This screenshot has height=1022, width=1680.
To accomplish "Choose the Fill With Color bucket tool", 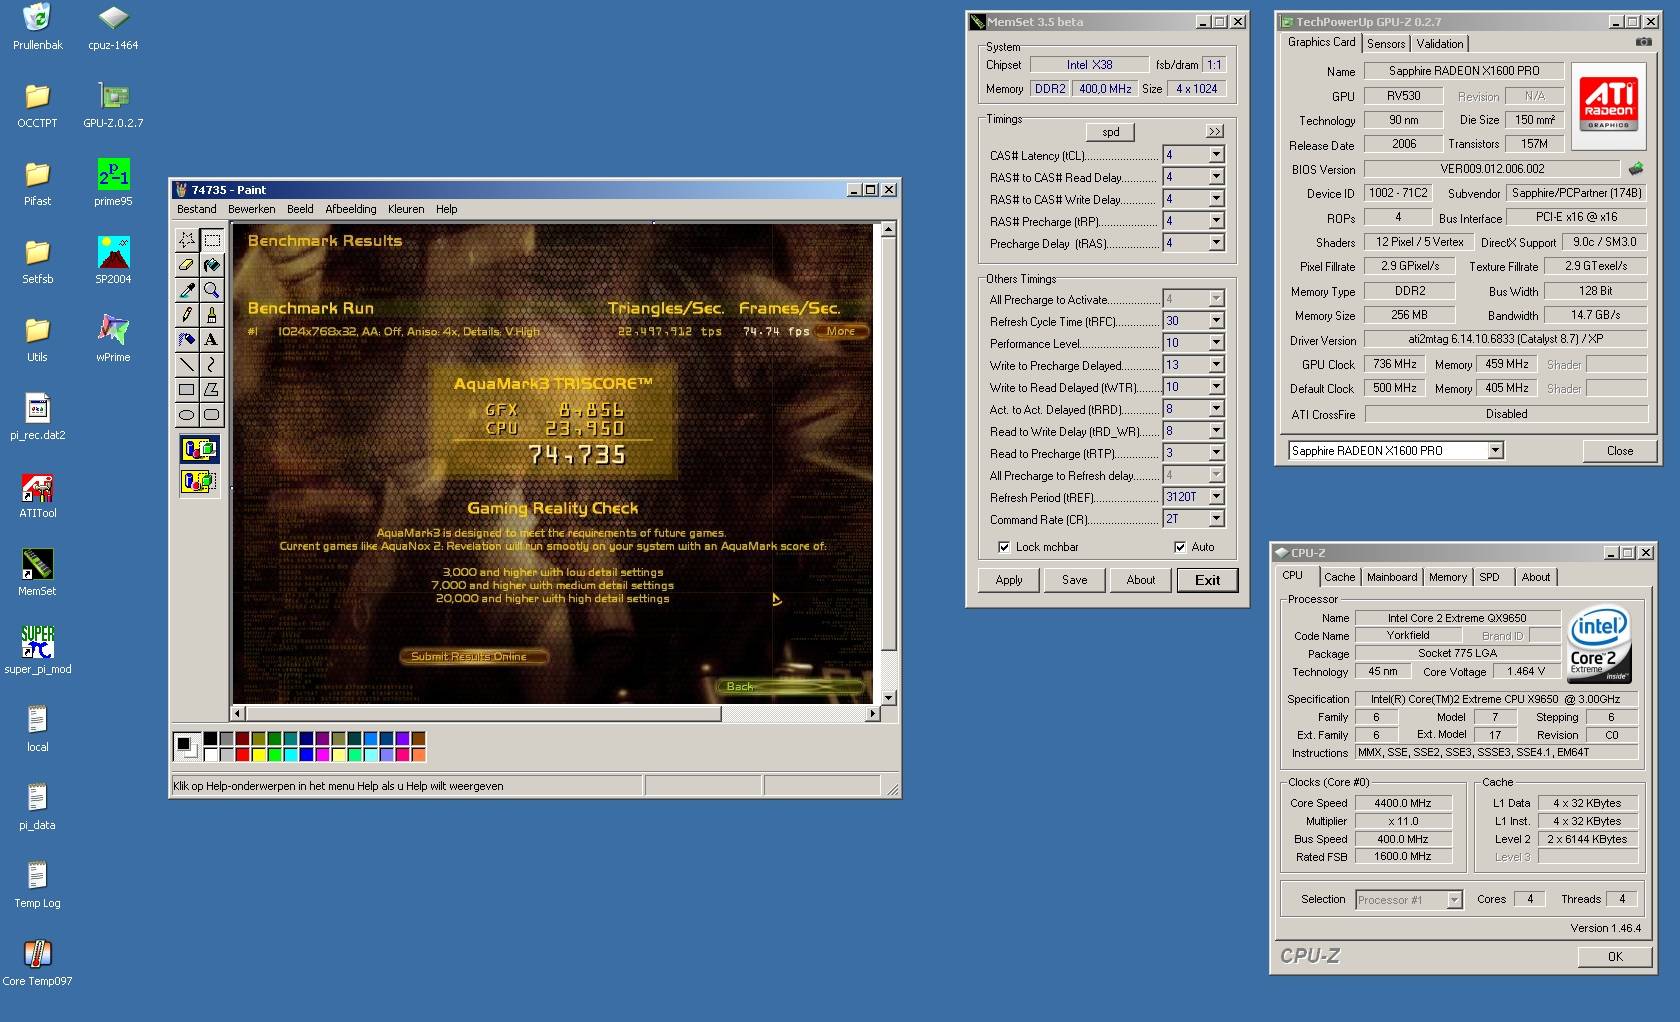I will [212, 265].
